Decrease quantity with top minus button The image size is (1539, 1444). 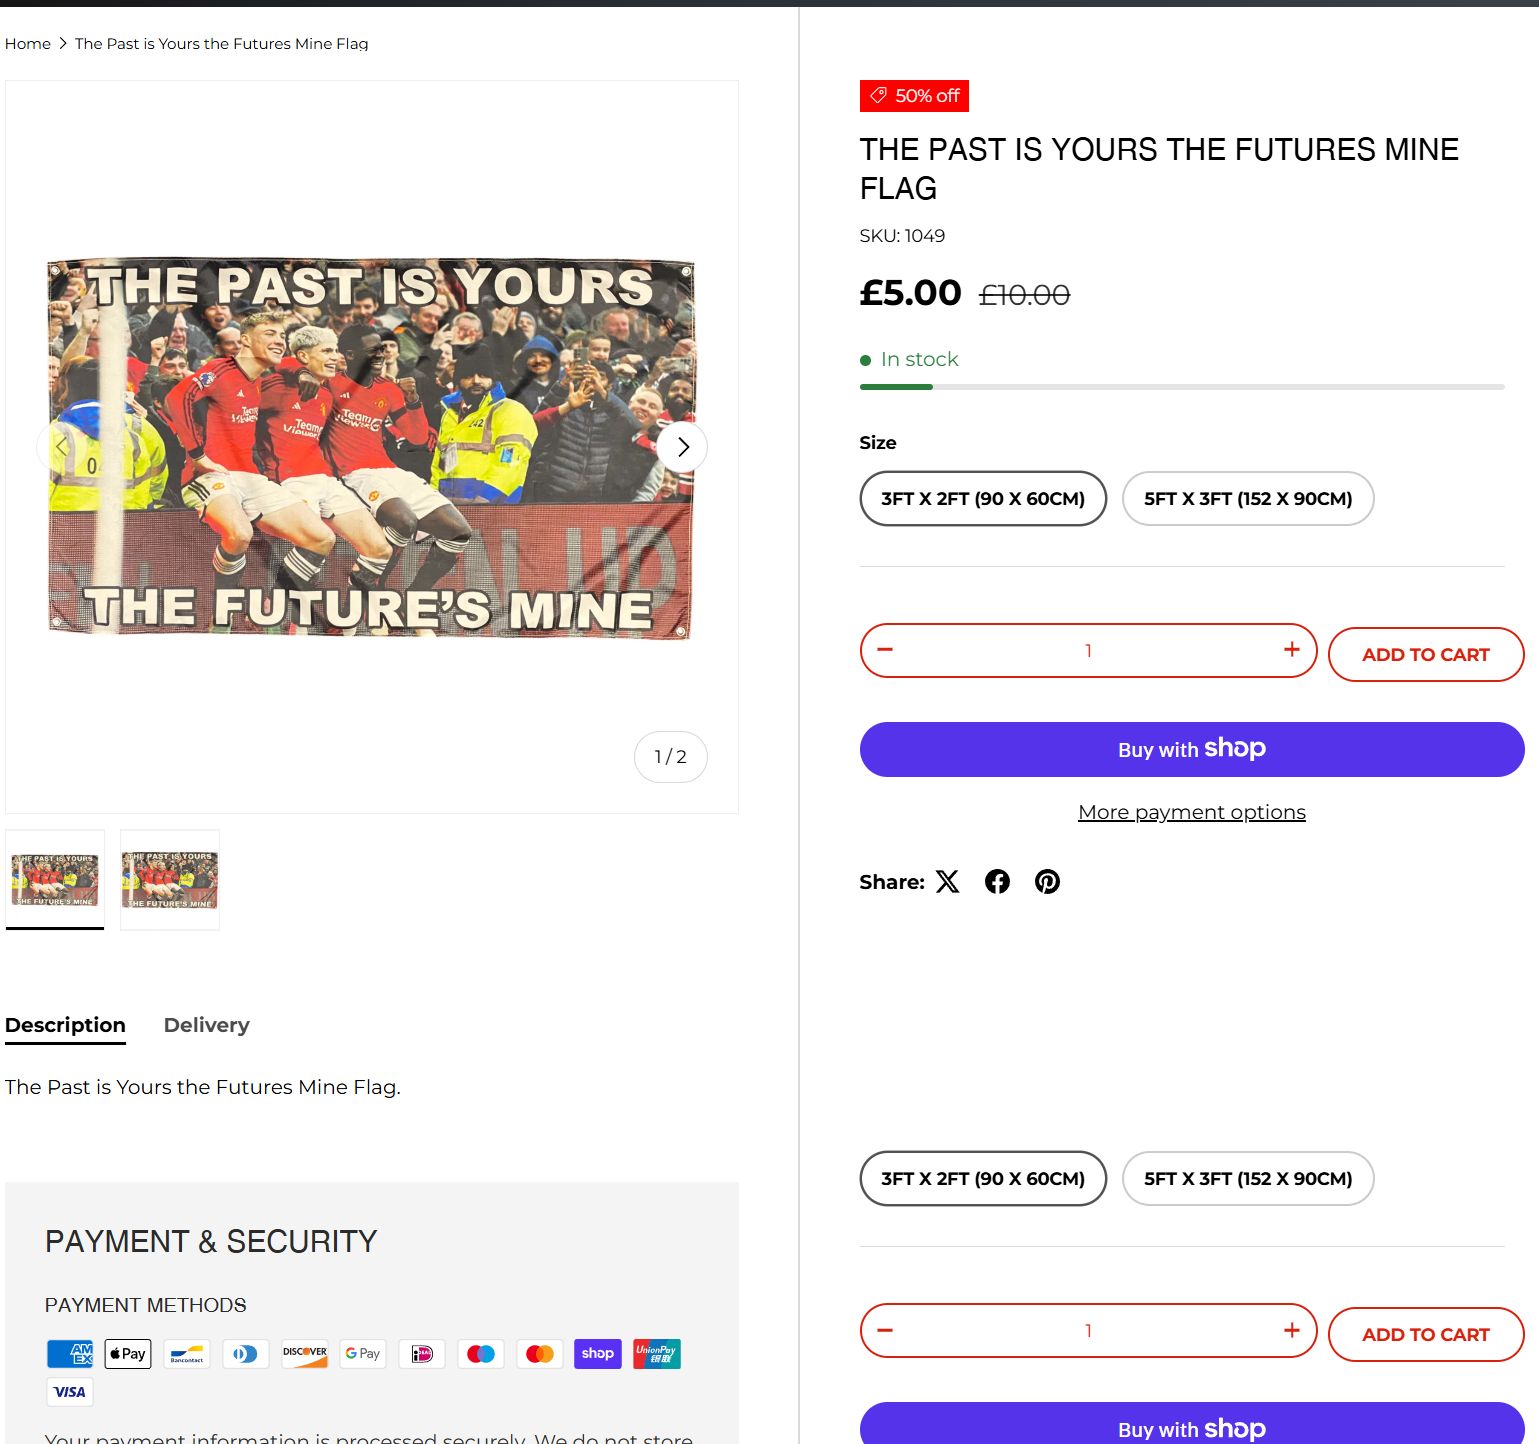(885, 650)
